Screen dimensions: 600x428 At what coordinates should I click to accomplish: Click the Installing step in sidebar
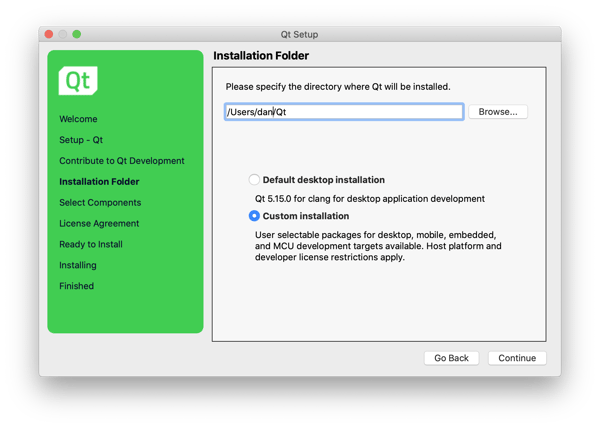click(78, 265)
